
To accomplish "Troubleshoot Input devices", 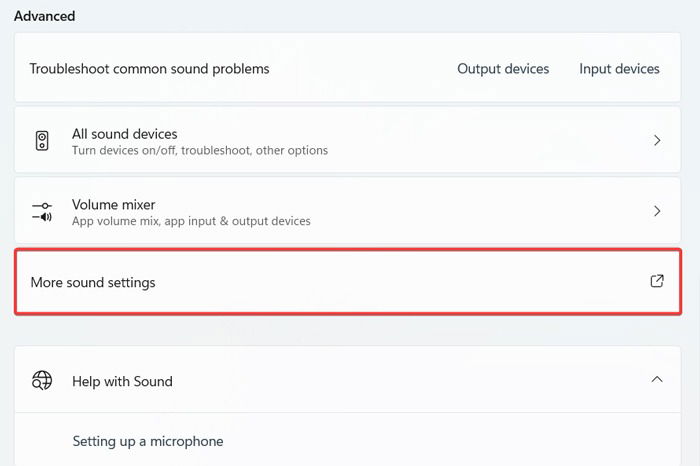I will click(x=619, y=69).
